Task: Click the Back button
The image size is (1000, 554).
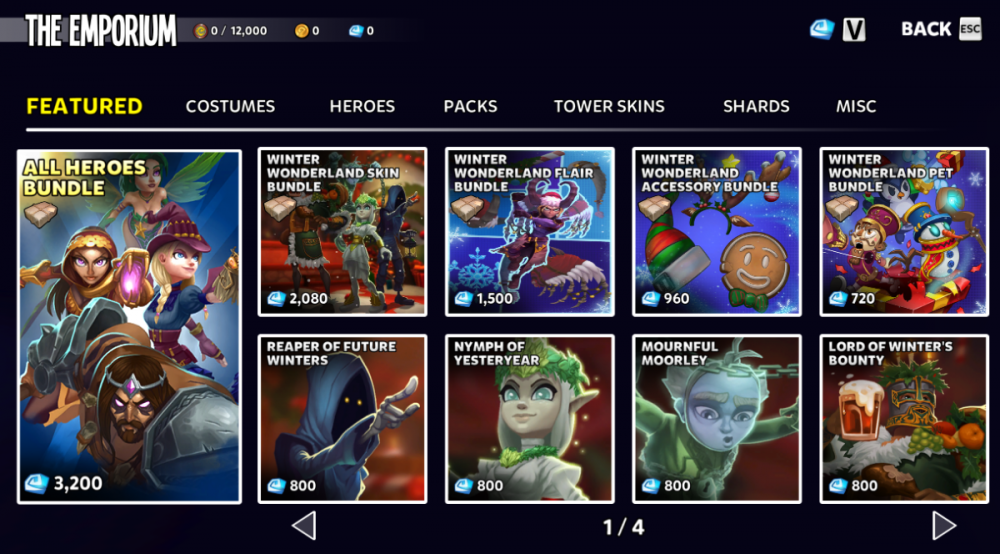Action: coord(926,29)
